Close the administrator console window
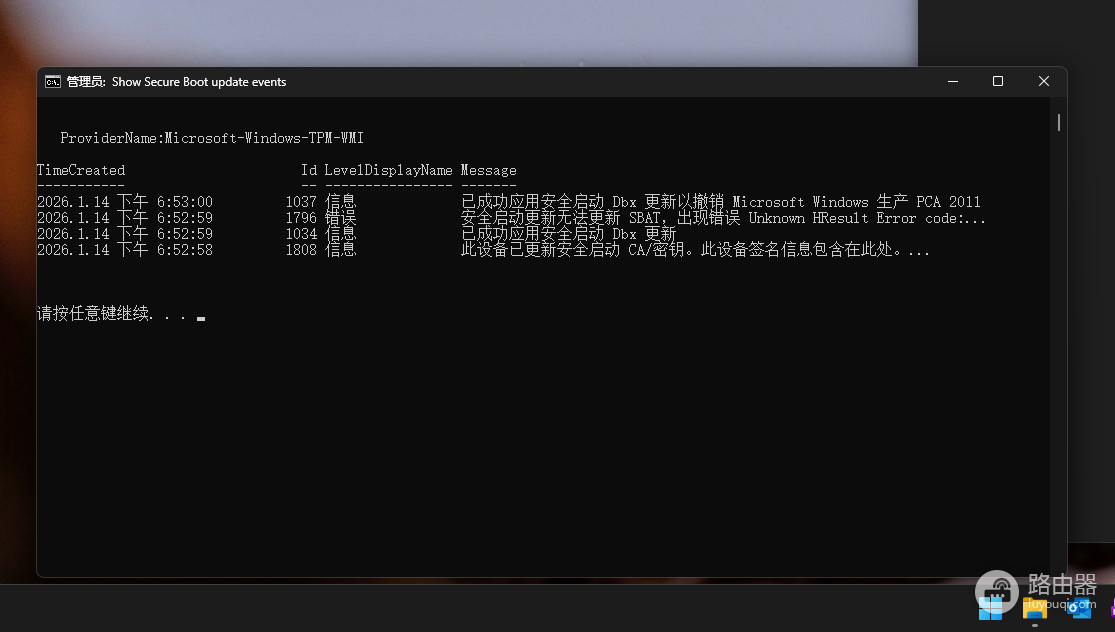The image size is (1115, 632). [1043, 82]
